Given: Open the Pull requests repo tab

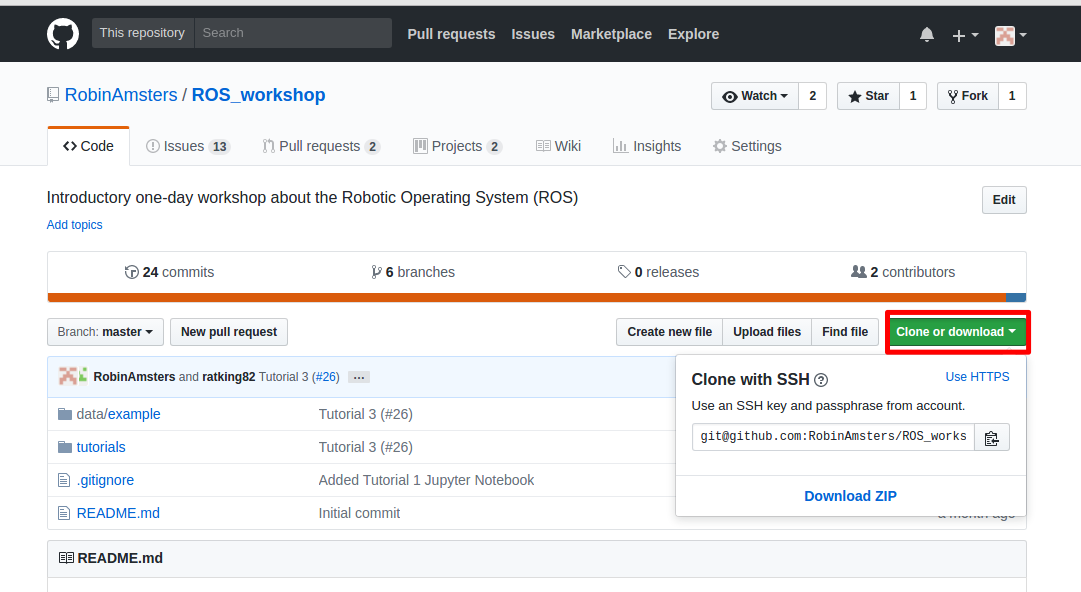Looking at the screenshot, I should pyautogui.click(x=321, y=146).
